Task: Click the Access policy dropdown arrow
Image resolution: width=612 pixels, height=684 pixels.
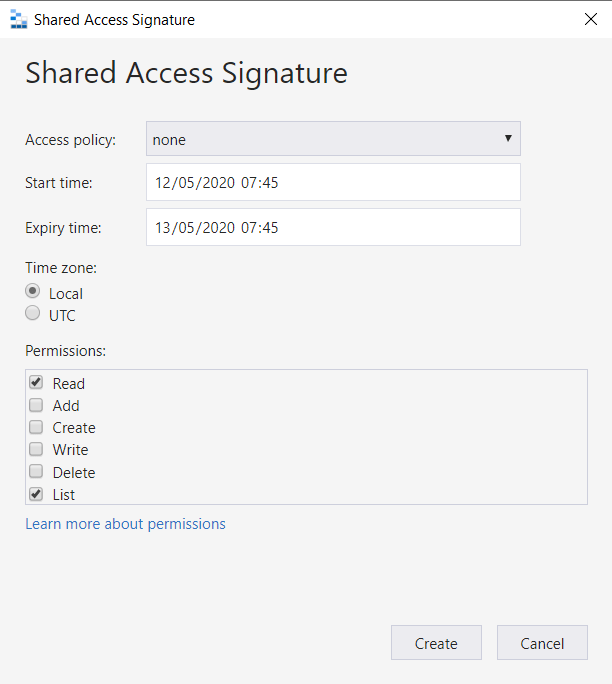Action: [x=508, y=139]
